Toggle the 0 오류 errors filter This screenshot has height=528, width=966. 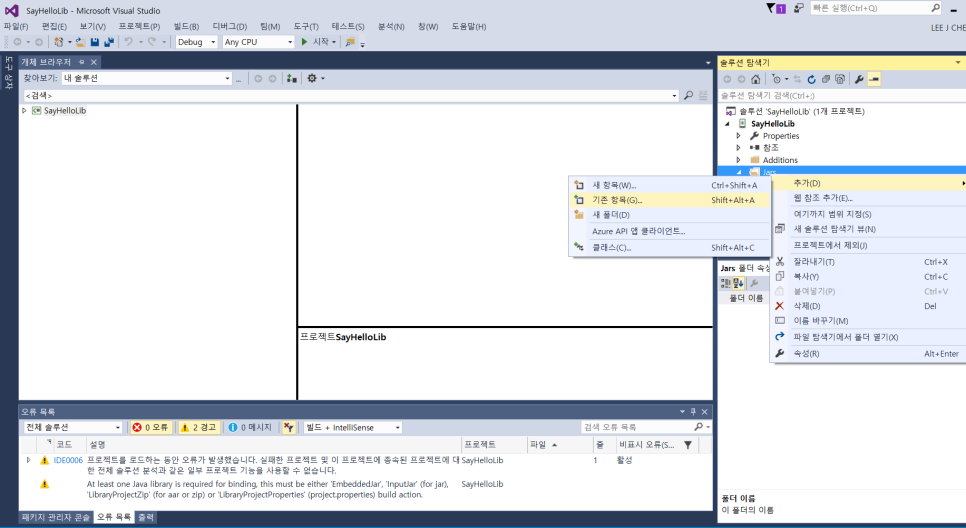click(151, 428)
